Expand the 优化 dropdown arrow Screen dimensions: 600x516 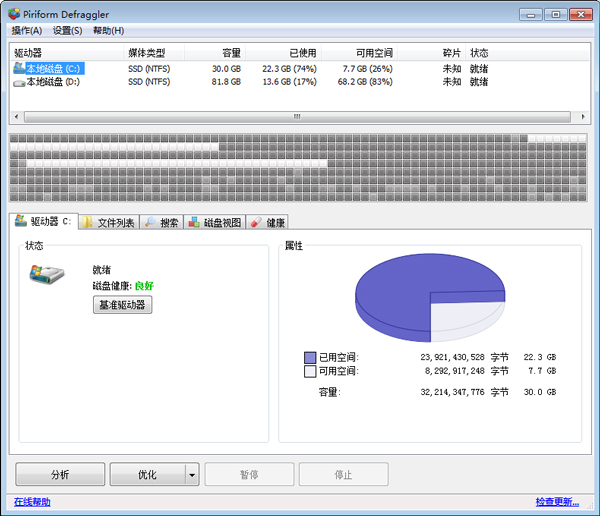[192, 474]
